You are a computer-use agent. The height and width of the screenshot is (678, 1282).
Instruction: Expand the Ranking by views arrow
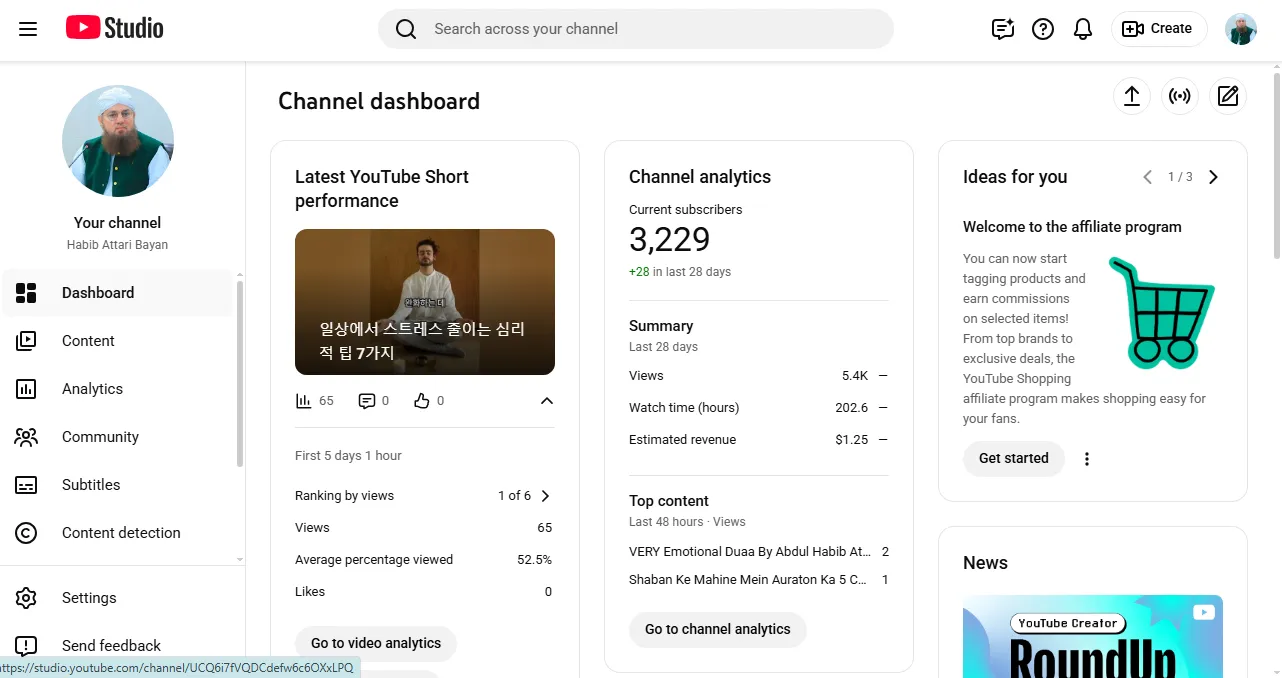pos(545,496)
